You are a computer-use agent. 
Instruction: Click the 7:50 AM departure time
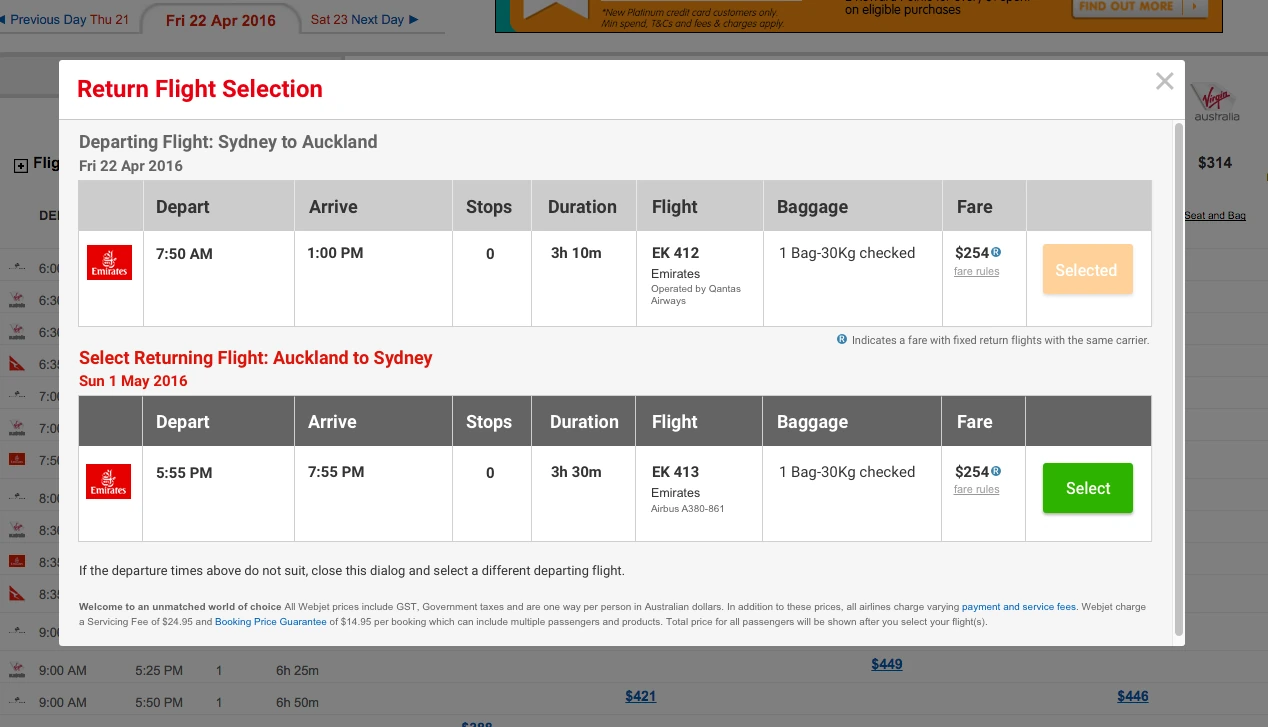(x=184, y=254)
